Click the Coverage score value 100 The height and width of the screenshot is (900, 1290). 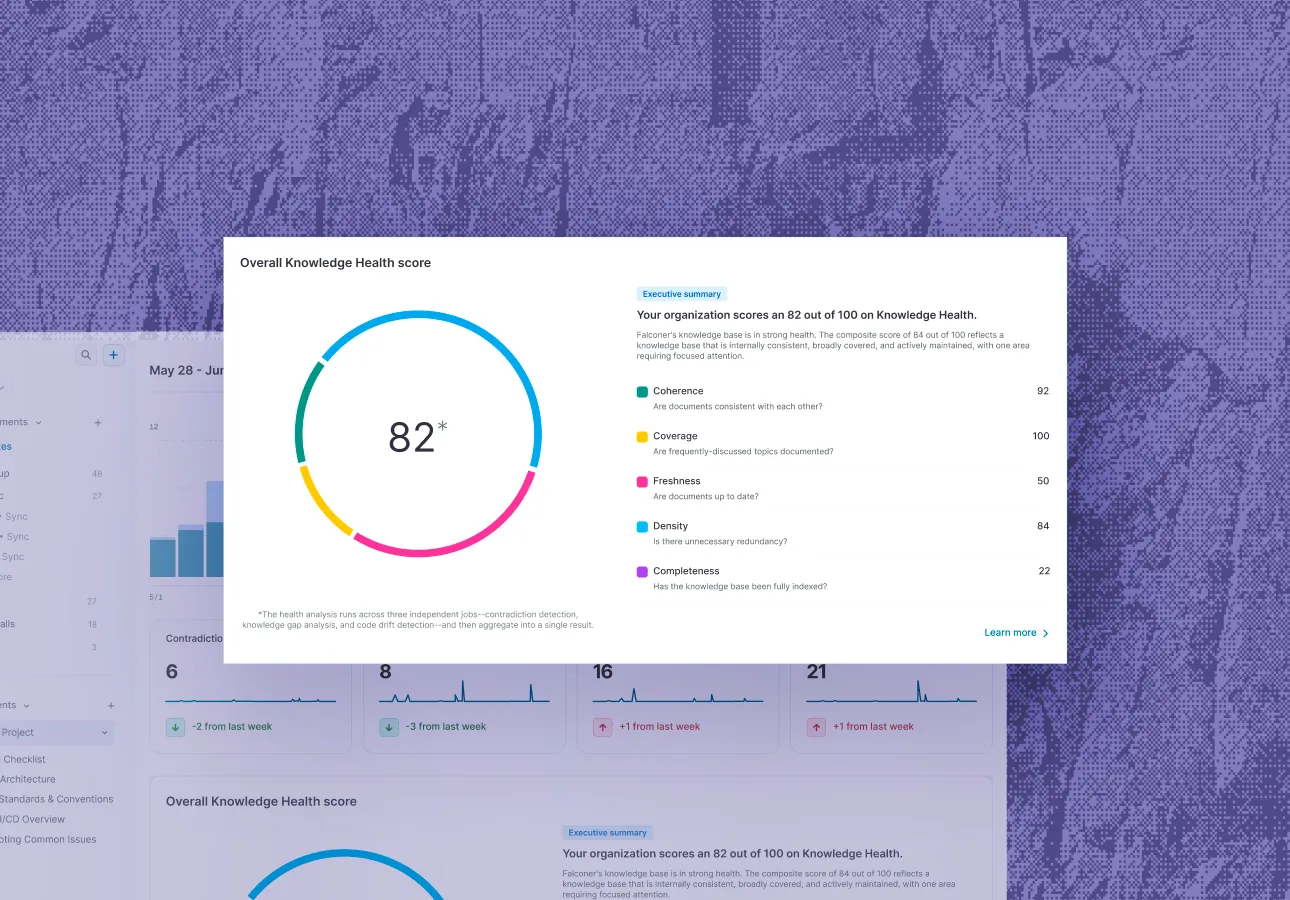tap(1041, 436)
